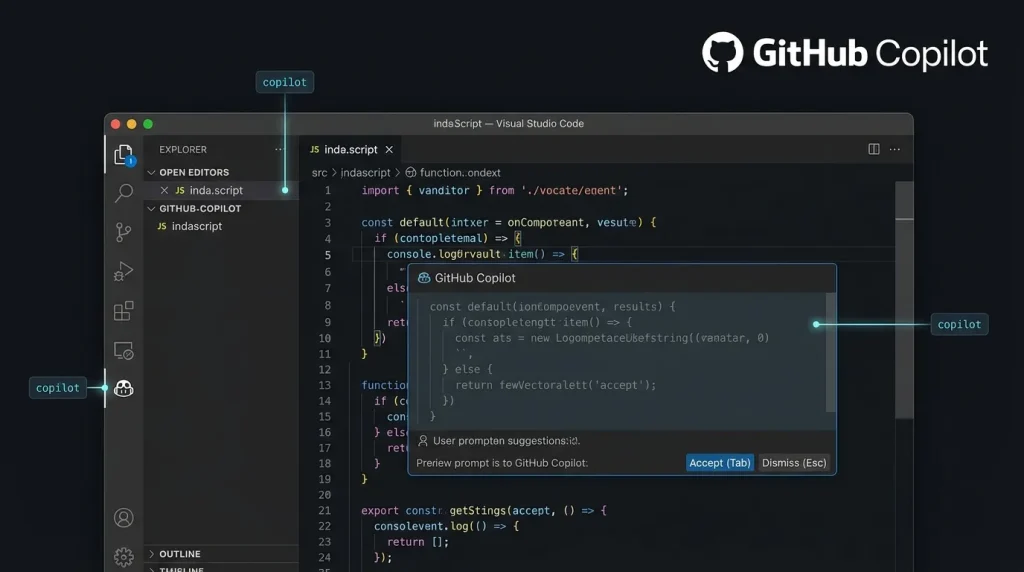Screen dimensions: 1024x572
Task: Click suggested 'const ats = new' line
Action: [x=612, y=338]
